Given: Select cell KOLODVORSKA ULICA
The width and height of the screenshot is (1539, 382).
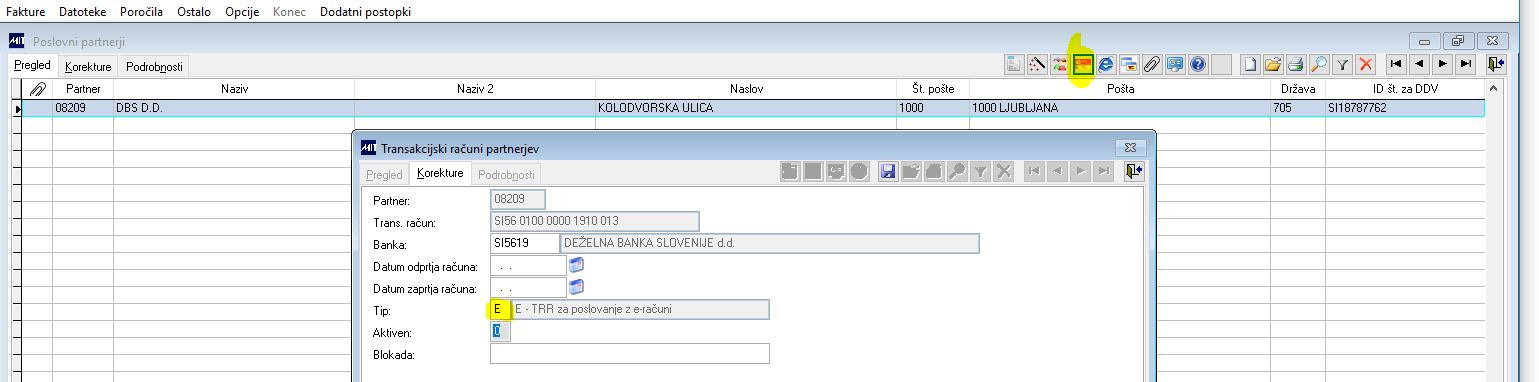Looking at the screenshot, I should coord(746,107).
